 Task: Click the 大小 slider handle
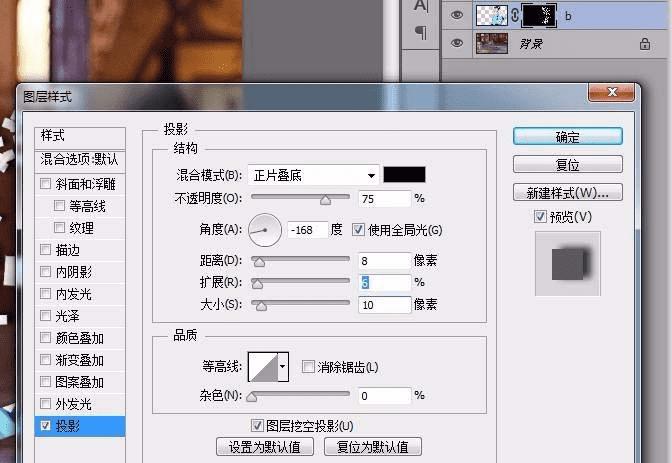coord(261,306)
